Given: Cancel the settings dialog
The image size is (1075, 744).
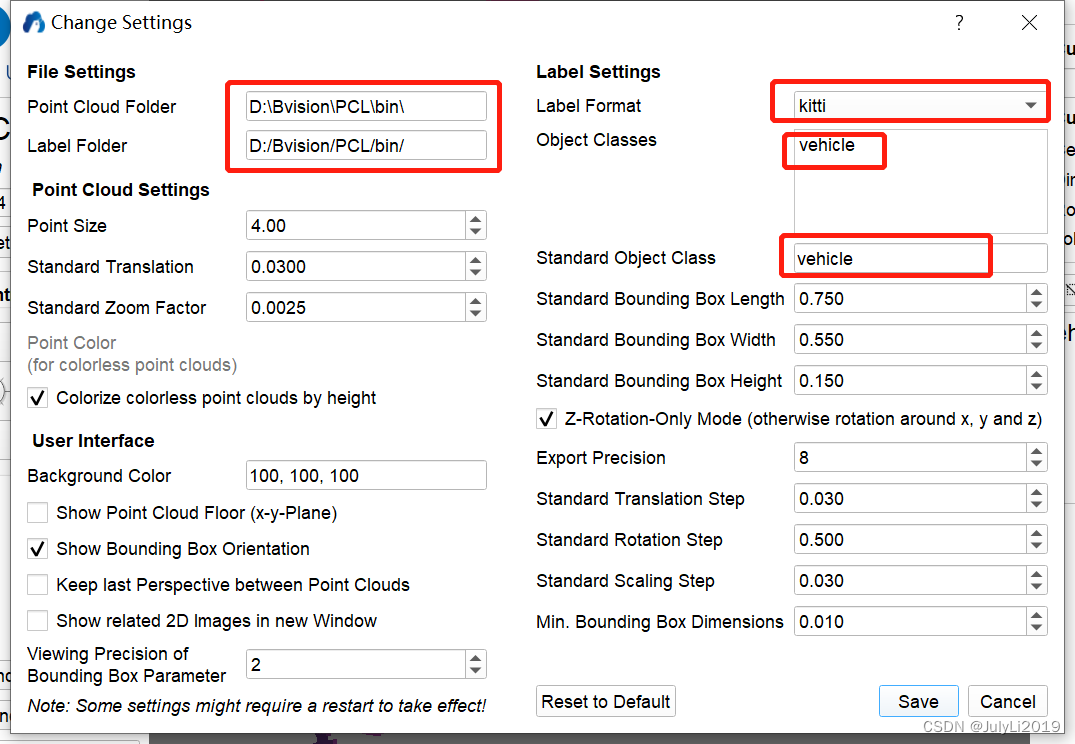Looking at the screenshot, I should 1007,701.
